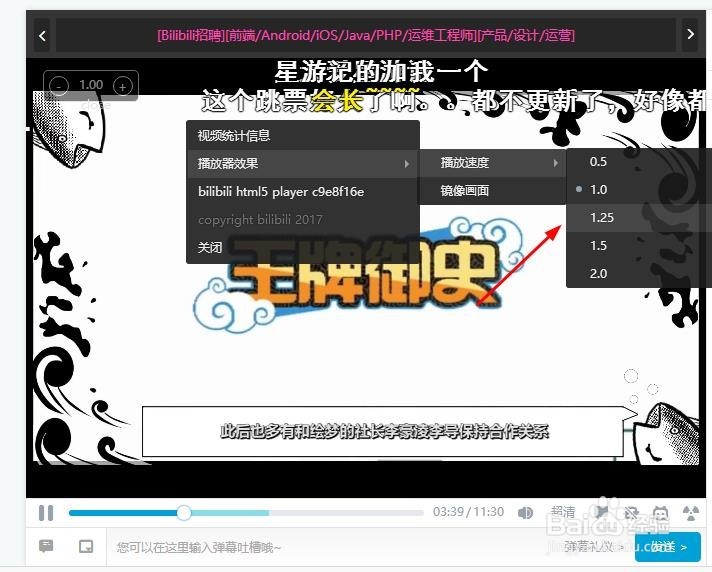Open 视频统计信息 in context menu
Screen dimensions: 712x572
click(x=303, y=135)
